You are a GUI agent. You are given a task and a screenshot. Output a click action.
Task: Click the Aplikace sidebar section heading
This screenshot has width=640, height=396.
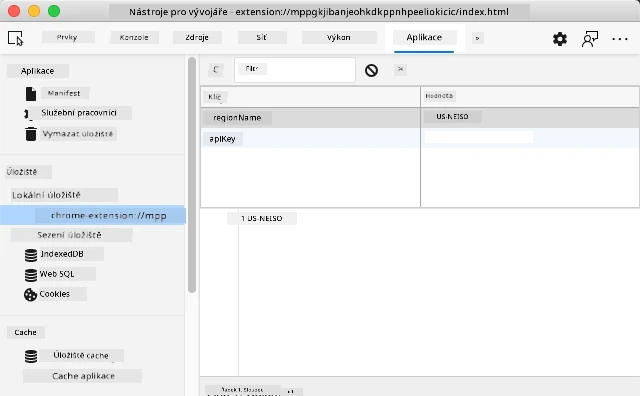(38, 71)
